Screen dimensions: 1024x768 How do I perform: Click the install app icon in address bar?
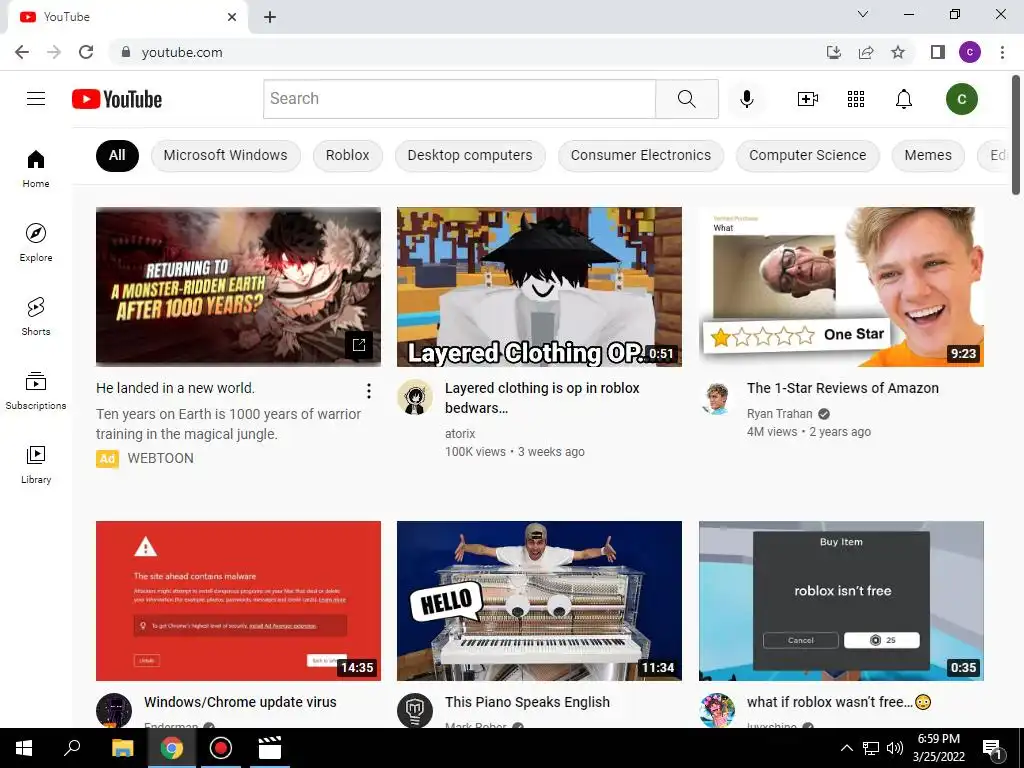[x=834, y=52]
